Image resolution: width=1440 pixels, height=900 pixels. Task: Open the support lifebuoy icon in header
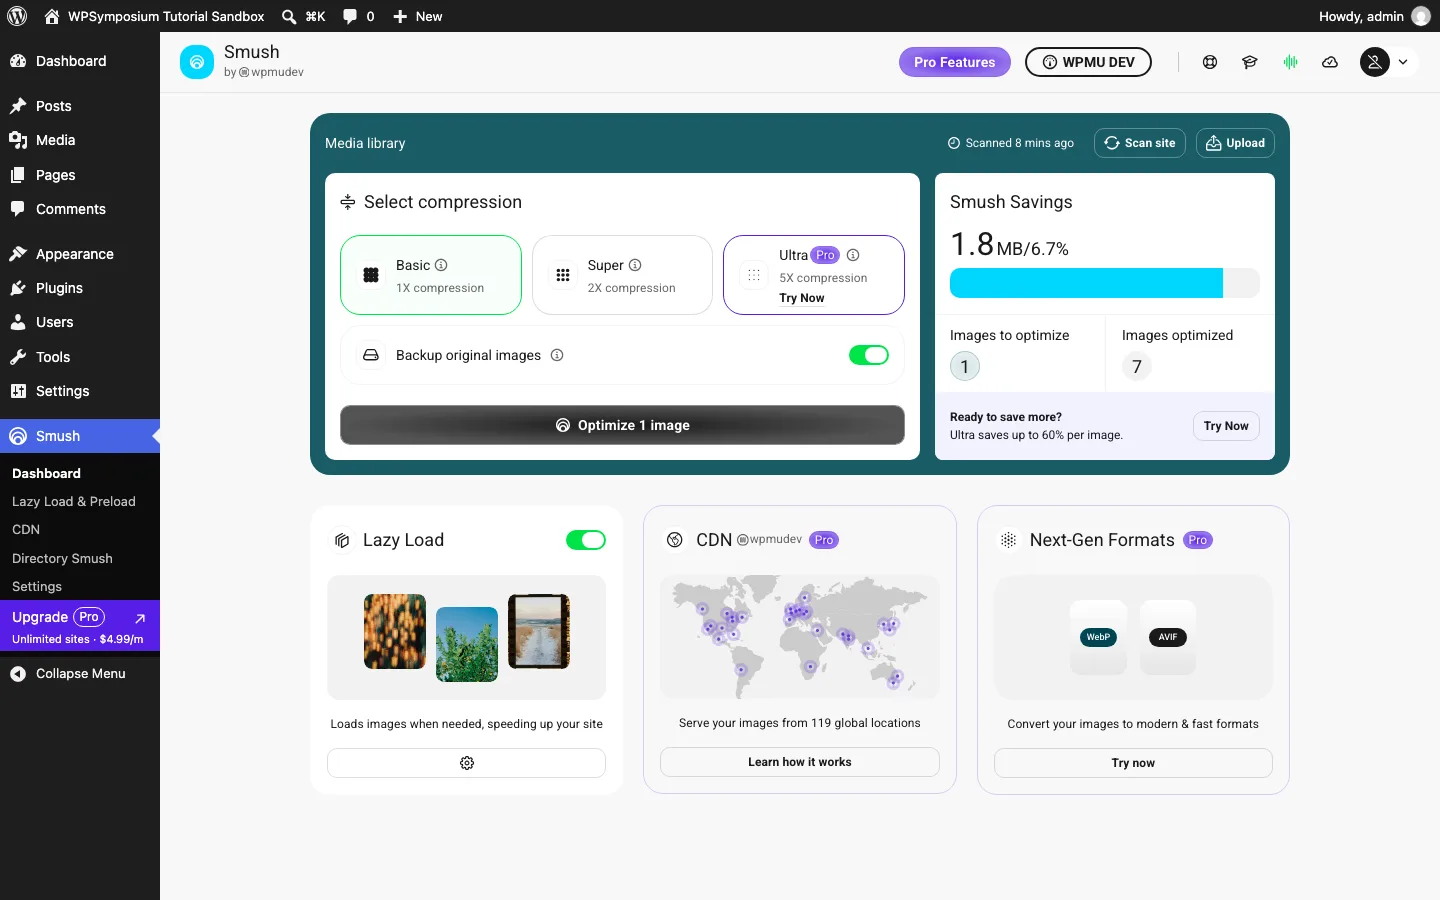(1210, 62)
